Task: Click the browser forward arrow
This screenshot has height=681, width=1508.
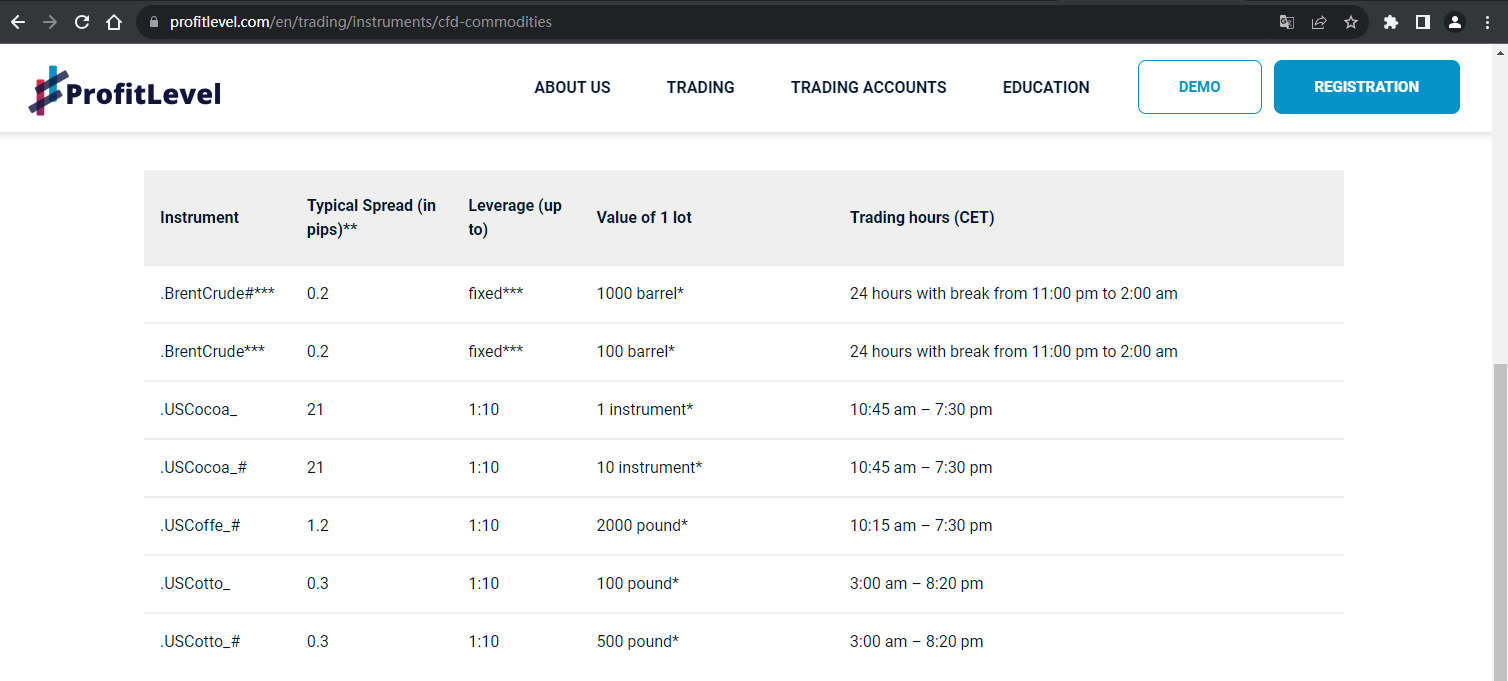Action: (50, 22)
